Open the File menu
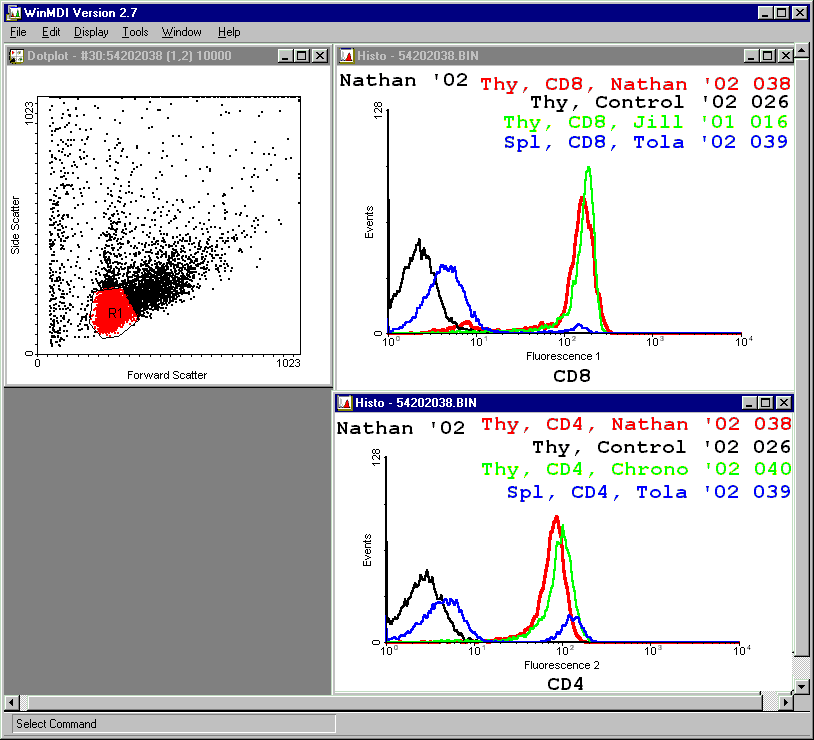814x740 pixels. pos(18,32)
